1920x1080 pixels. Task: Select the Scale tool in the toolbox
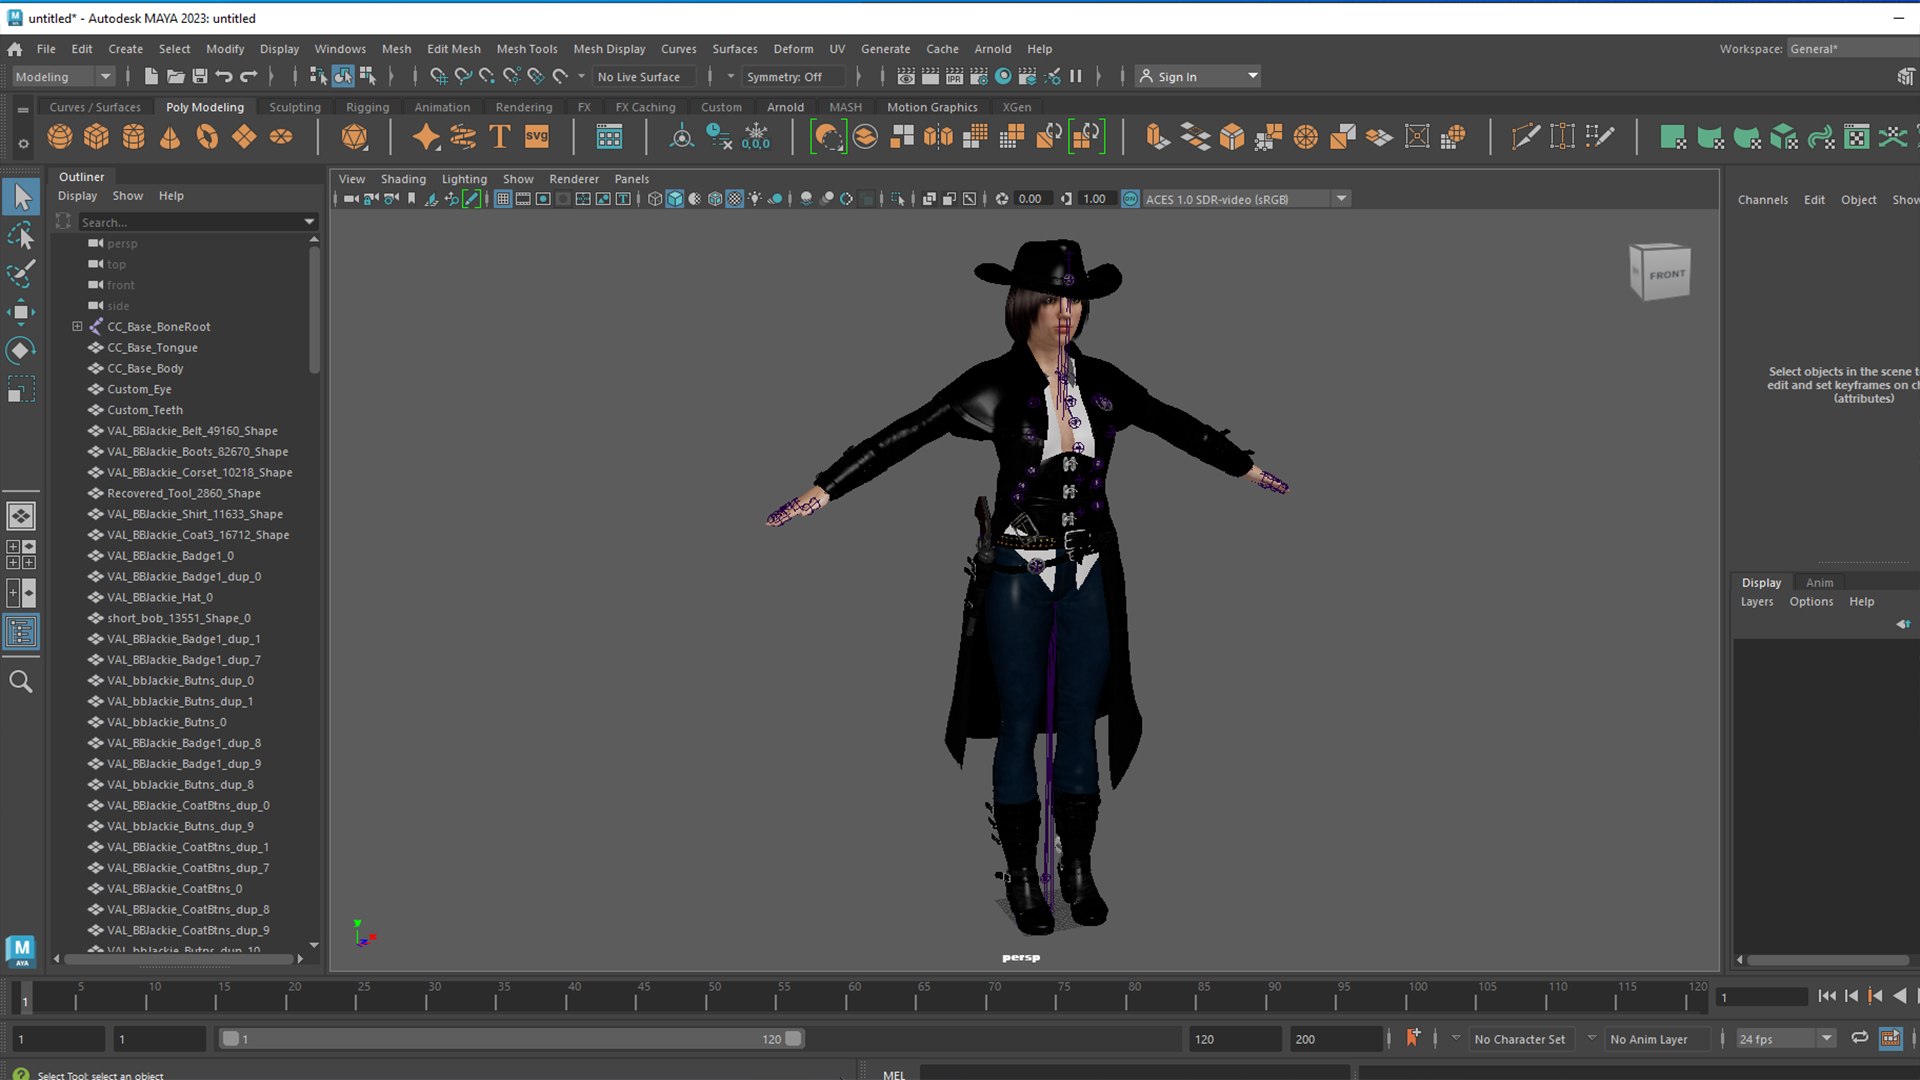(x=21, y=388)
